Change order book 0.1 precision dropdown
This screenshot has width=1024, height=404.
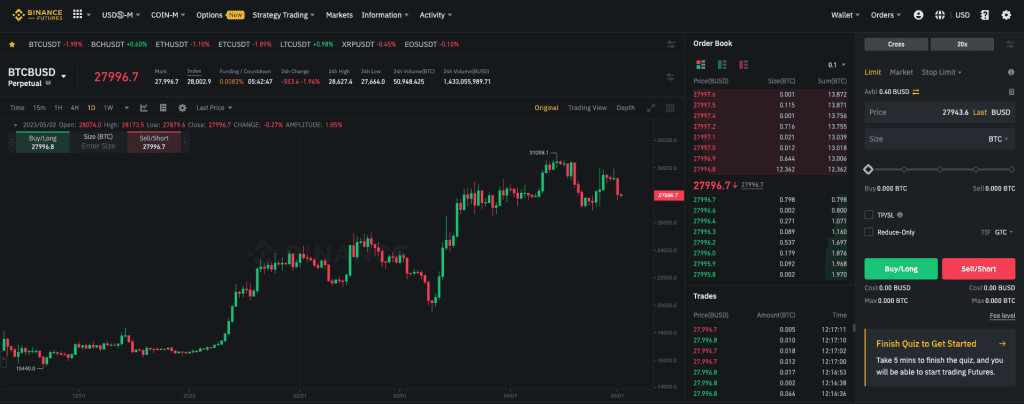pos(837,65)
